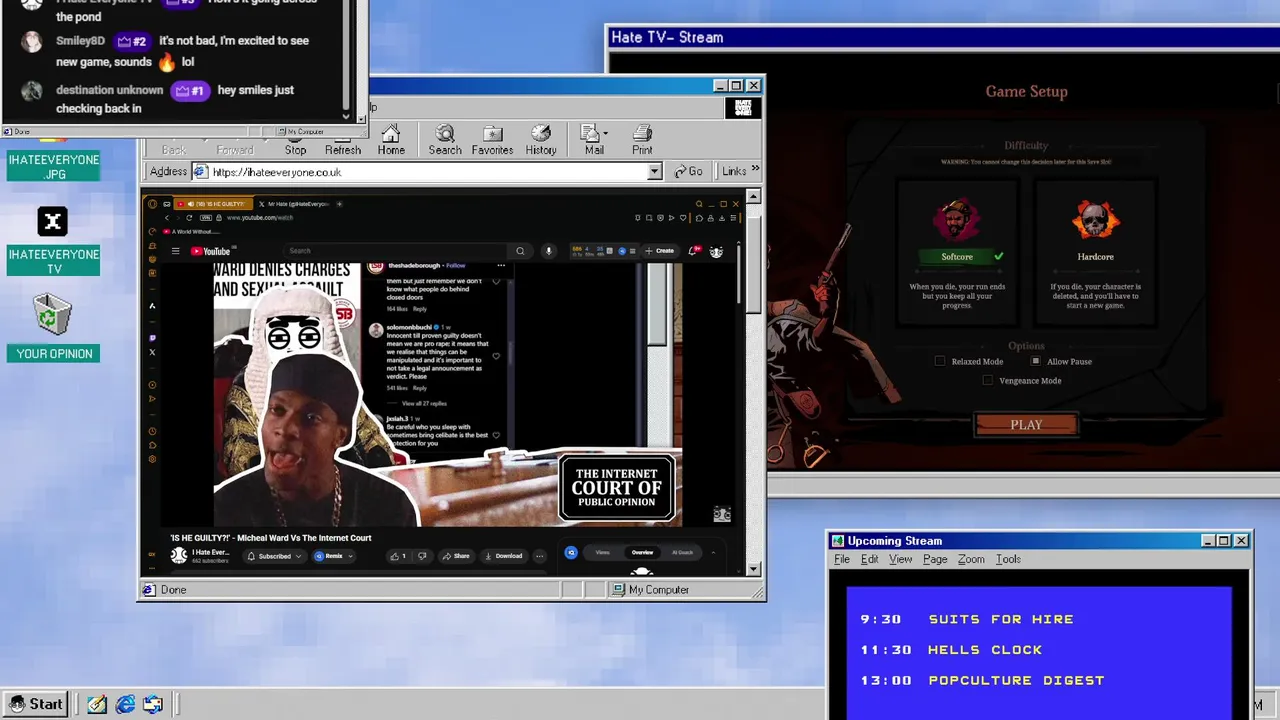Click the Download button under the video

coord(503,556)
